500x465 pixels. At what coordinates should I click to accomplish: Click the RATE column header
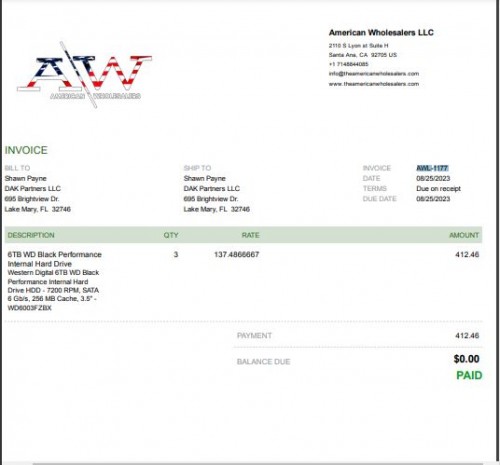pyautogui.click(x=250, y=235)
